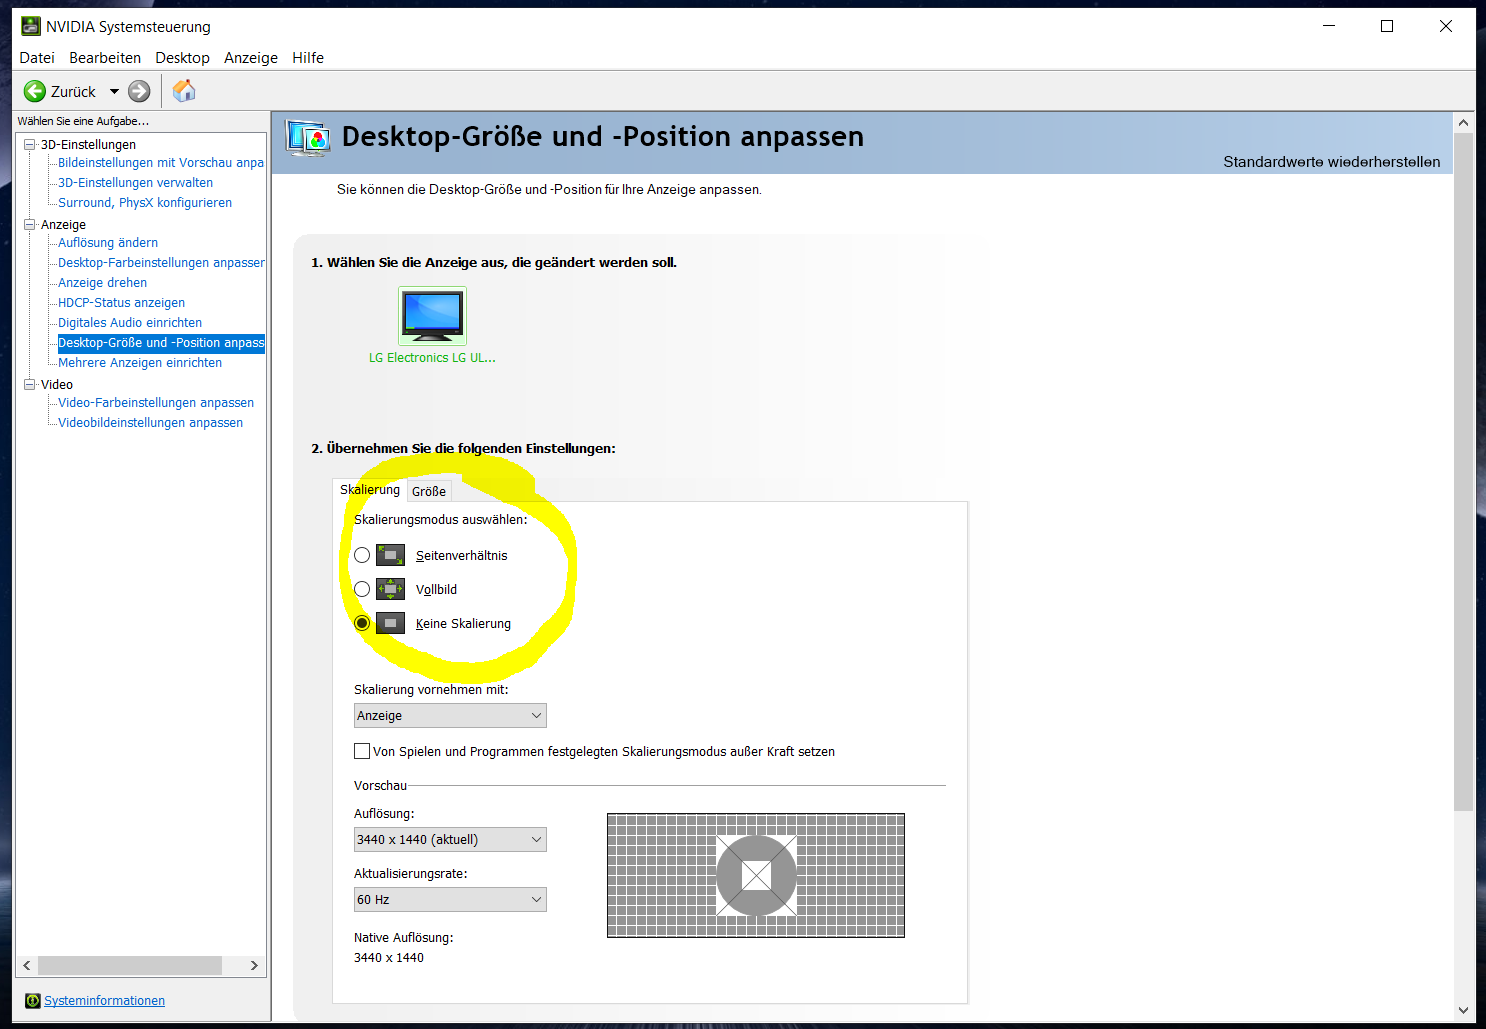Select Desktop-Größe und -Position anpassen tree item
Image resolution: width=1486 pixels, height=1029 pixels.
pyautogui.click(x=161, y=343)
